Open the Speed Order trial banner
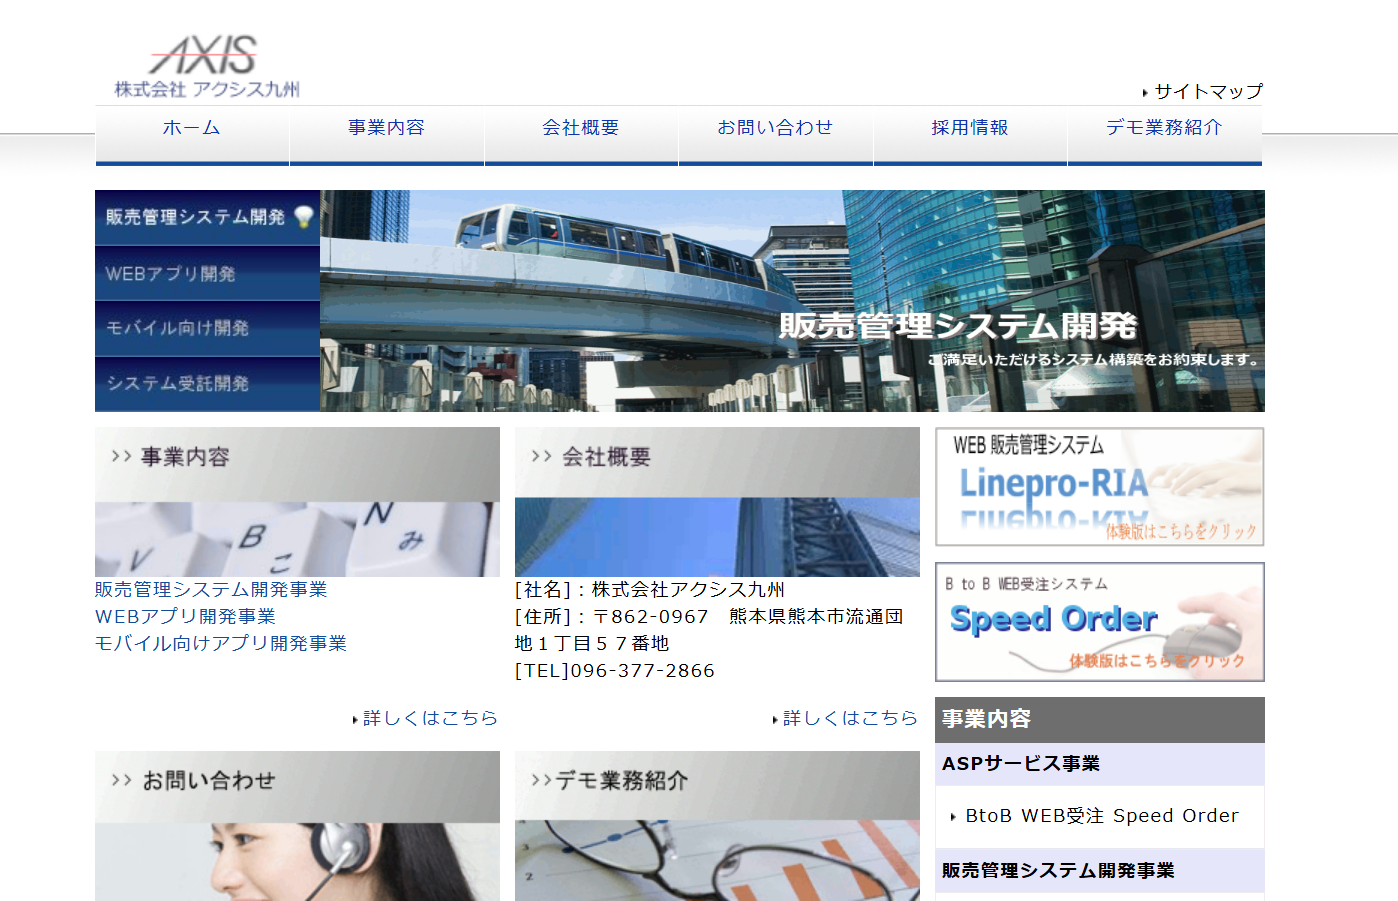Image resolution: width=1398 pixels, height=901 pixels. tap(1098, 622)
